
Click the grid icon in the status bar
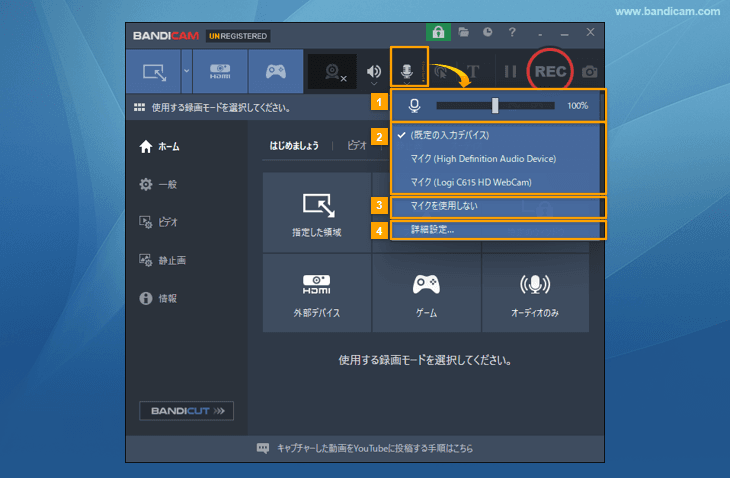tap(139, 108)
